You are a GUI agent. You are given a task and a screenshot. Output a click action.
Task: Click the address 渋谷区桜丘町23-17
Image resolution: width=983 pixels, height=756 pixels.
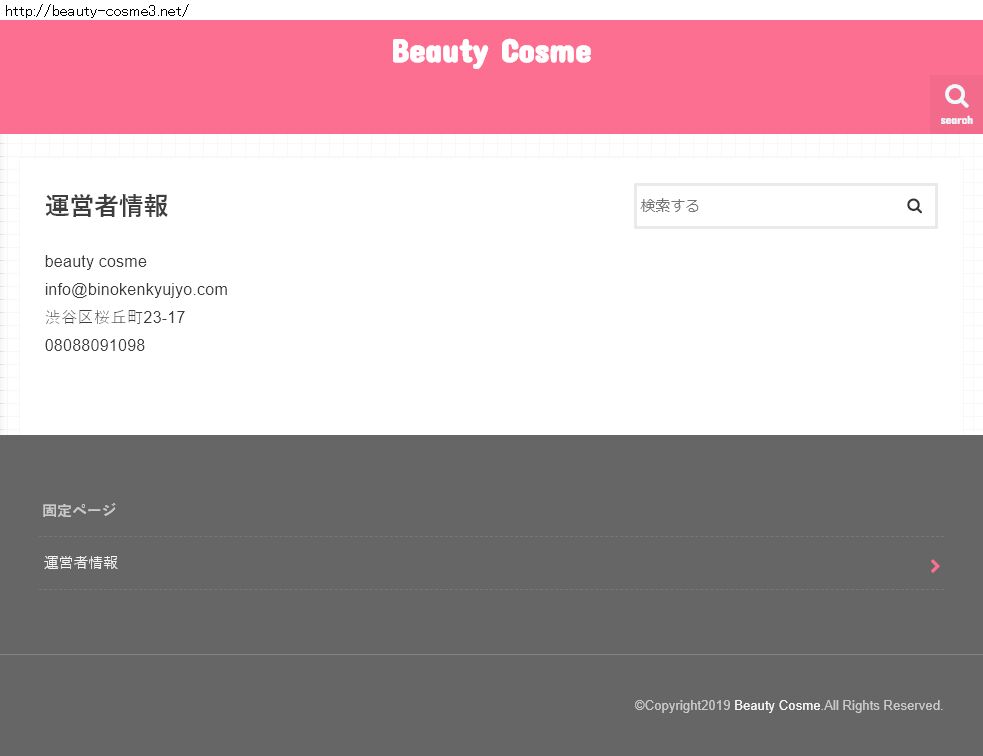(x=115, y=318)
